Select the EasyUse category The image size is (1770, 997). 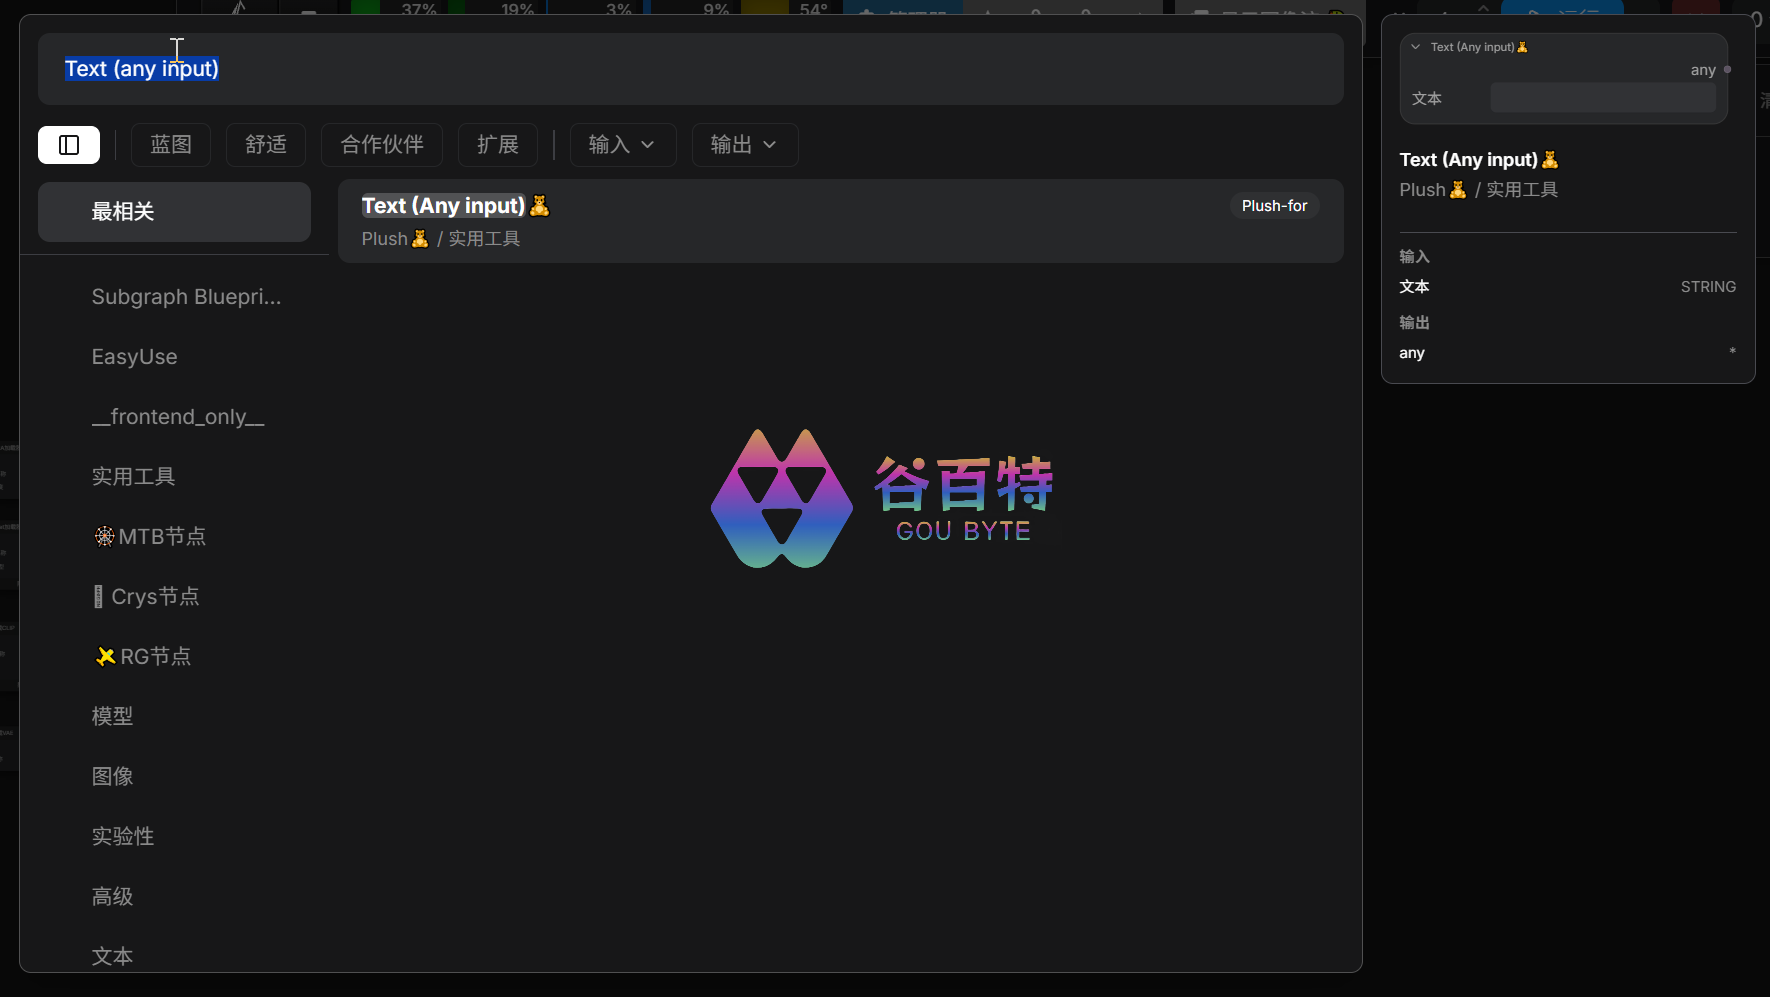174,357
